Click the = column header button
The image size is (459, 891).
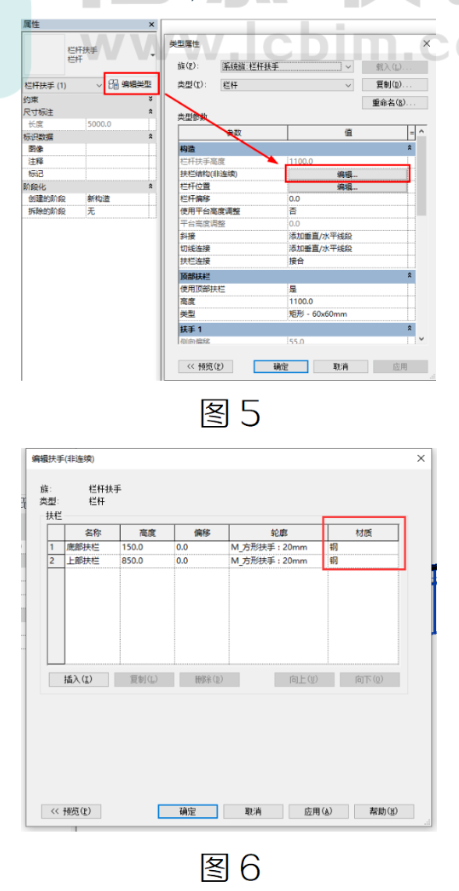[412, 132]
